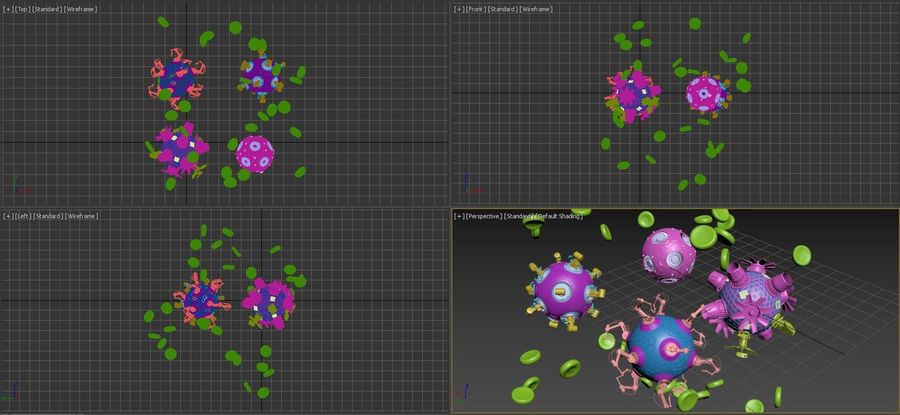
Task: Open [Standard] menu in the Top viewport
Action: click(x=48, y=8)
